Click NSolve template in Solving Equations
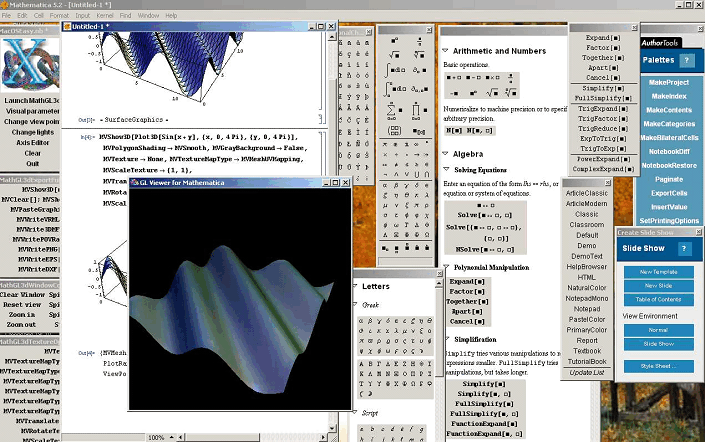This screenshot has height=442, width=705. coord(484,249)
